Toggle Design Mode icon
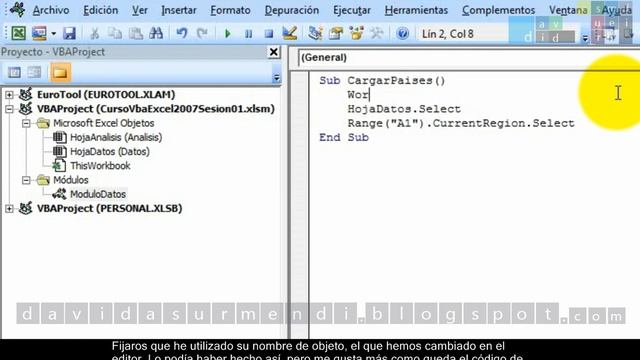Screen dimensions: 640x360 290,33
